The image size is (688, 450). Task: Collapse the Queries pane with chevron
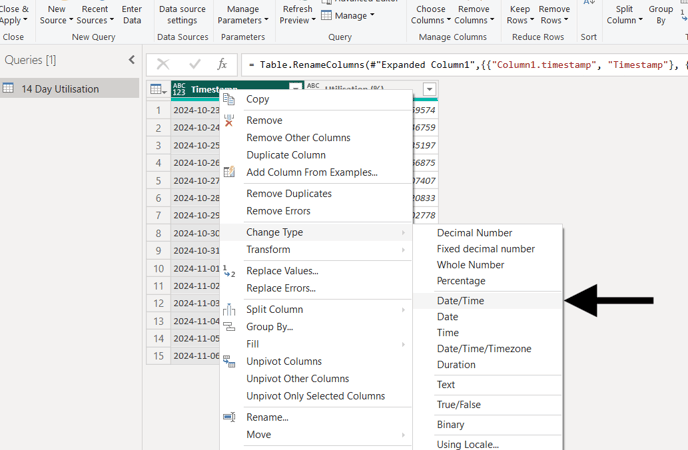click(132, 60)
